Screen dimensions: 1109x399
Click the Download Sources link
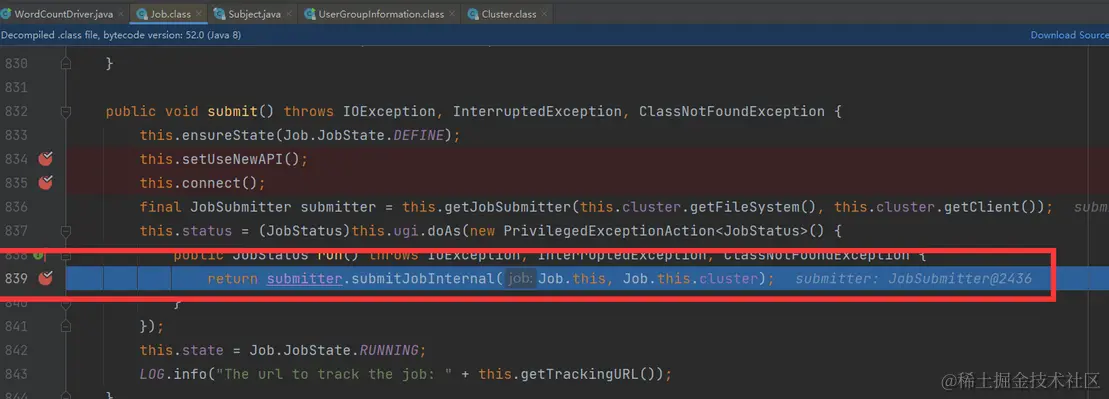tap(1069, 35)
